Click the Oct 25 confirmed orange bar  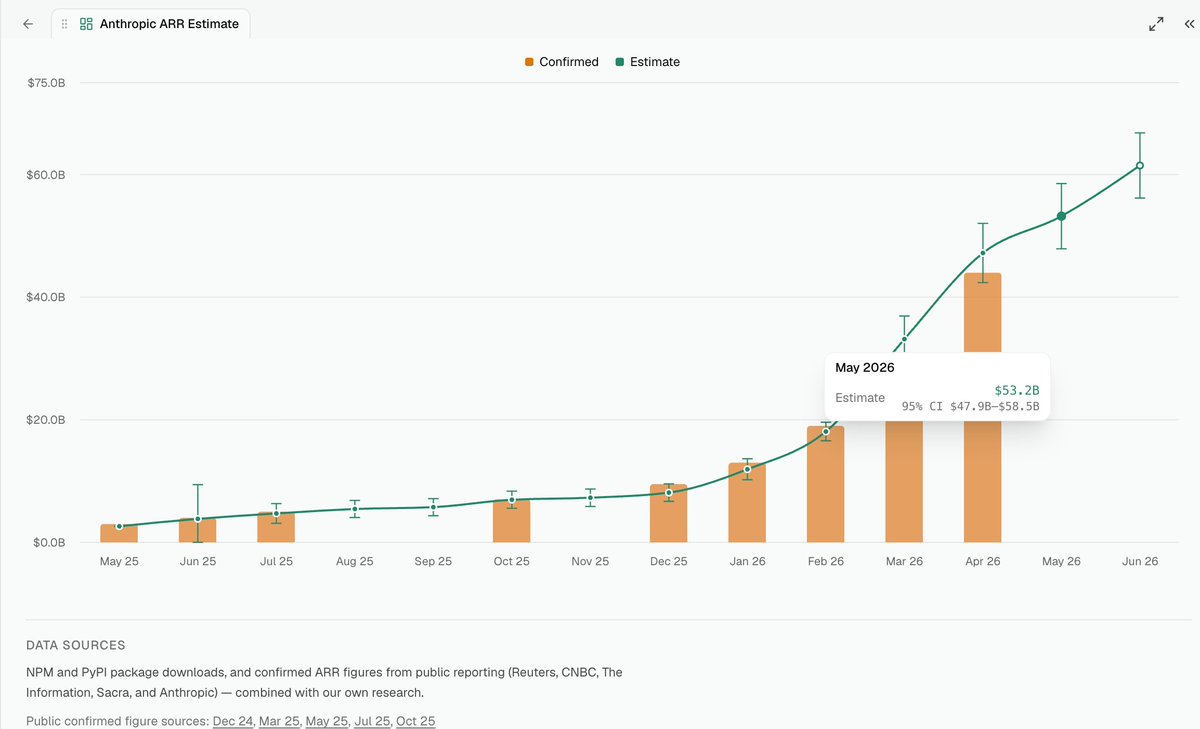coord(512,521)
